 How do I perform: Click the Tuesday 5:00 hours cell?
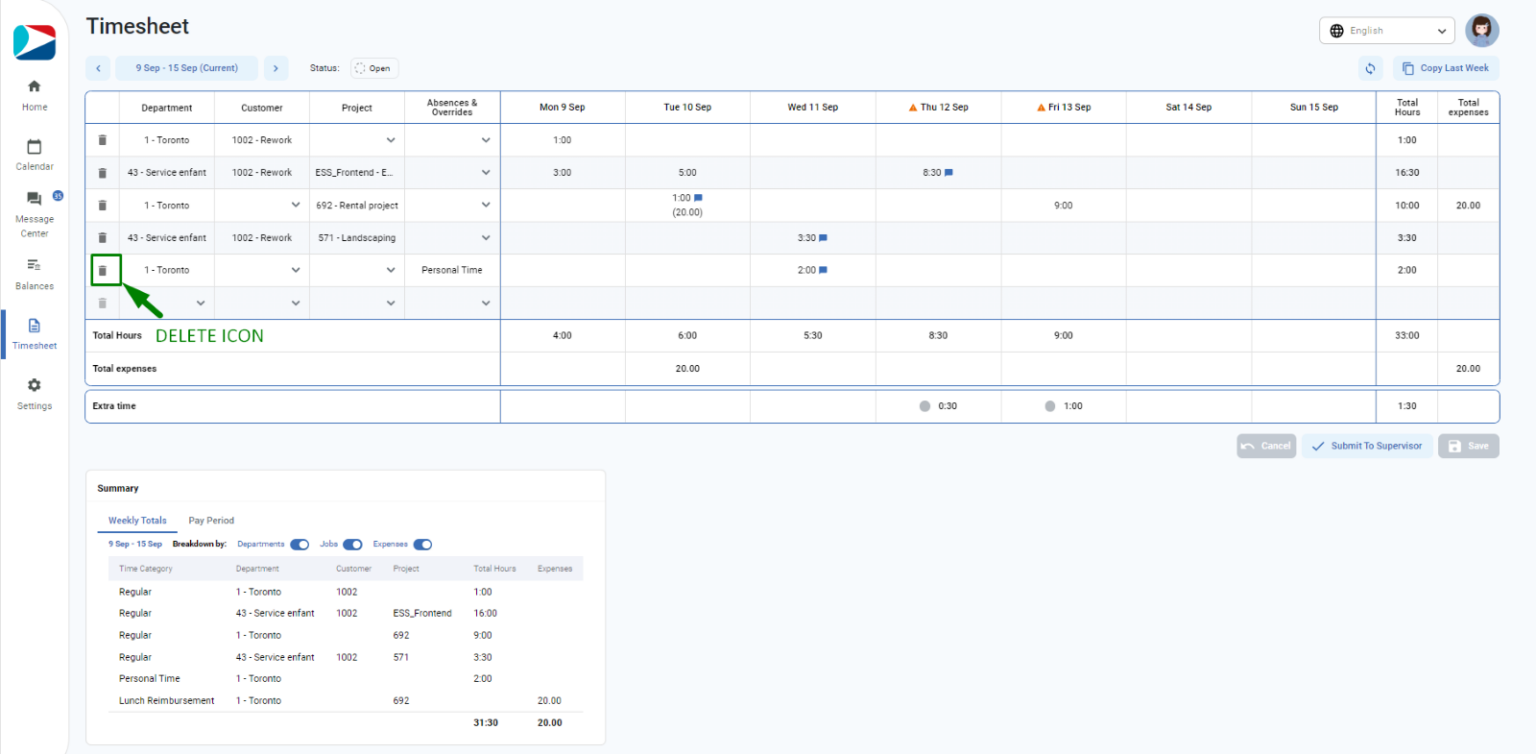[x=688, y=172]
